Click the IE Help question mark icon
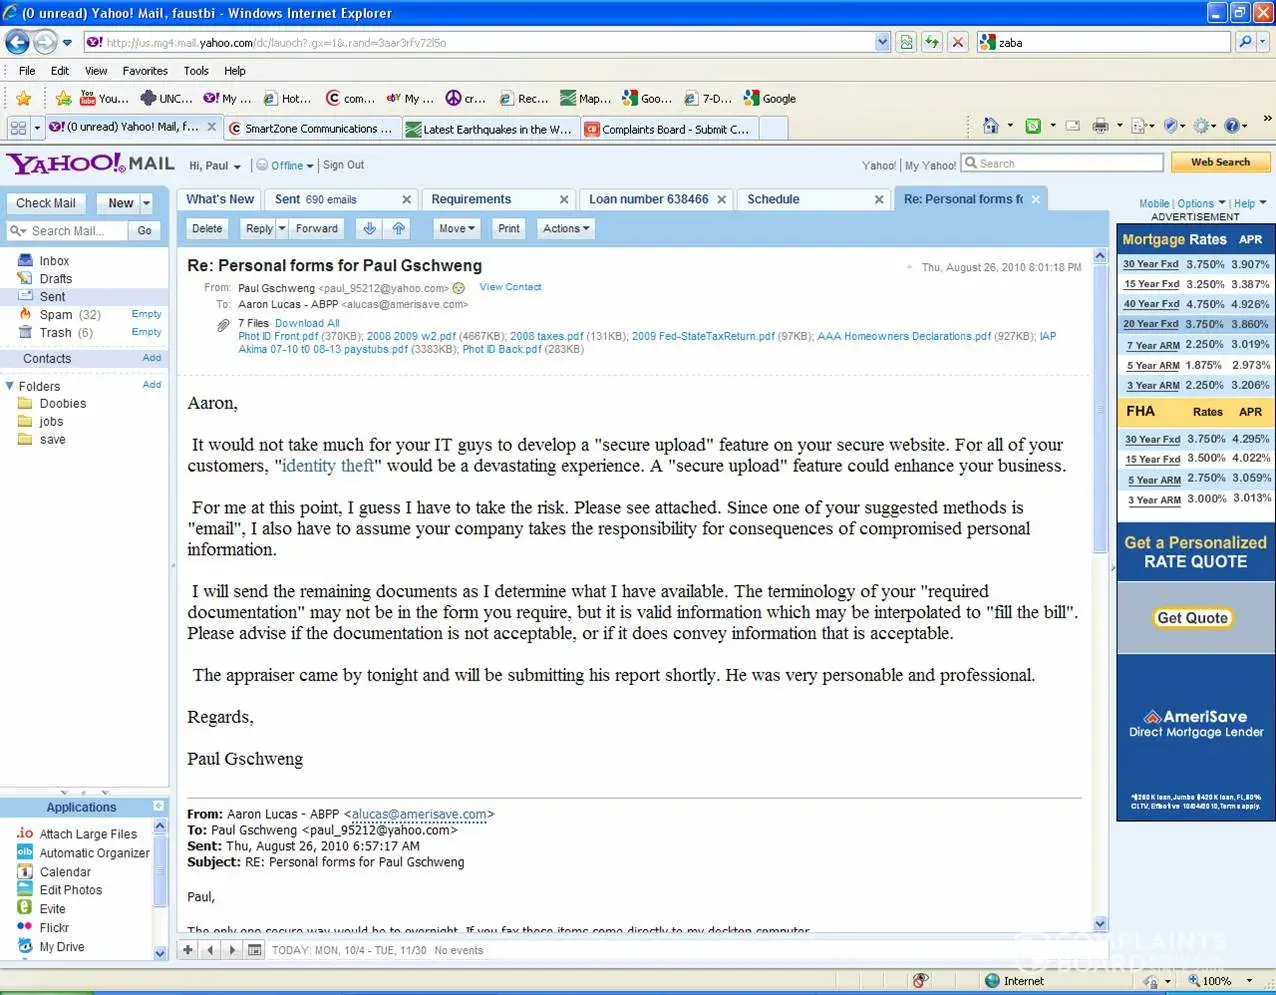The image size is (1276, 995). (1232, 126)
